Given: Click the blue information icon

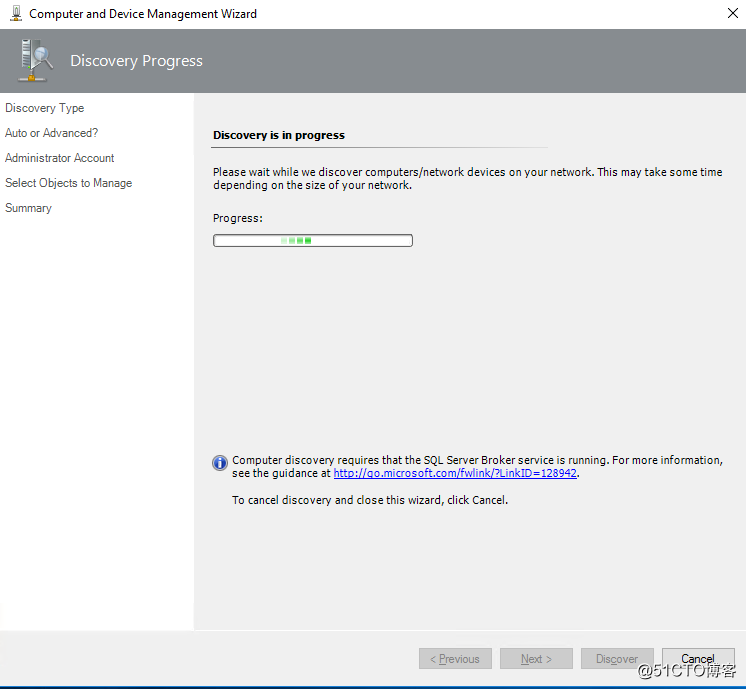Looking at the screenshot, I should (x=219, y=462).
